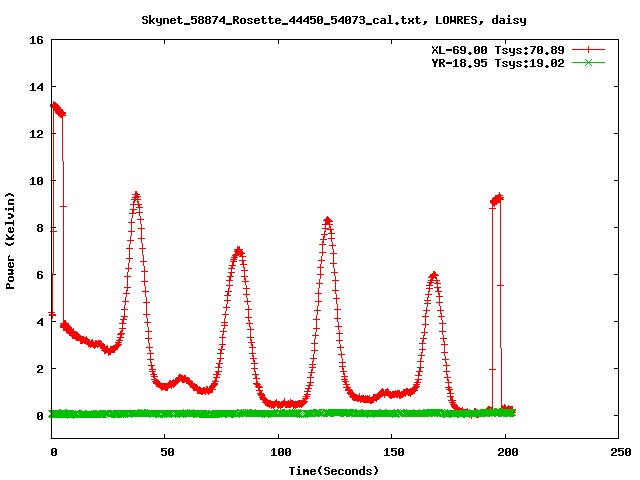Click the y-axis tick label 14
640x480 pixels.
36,87
